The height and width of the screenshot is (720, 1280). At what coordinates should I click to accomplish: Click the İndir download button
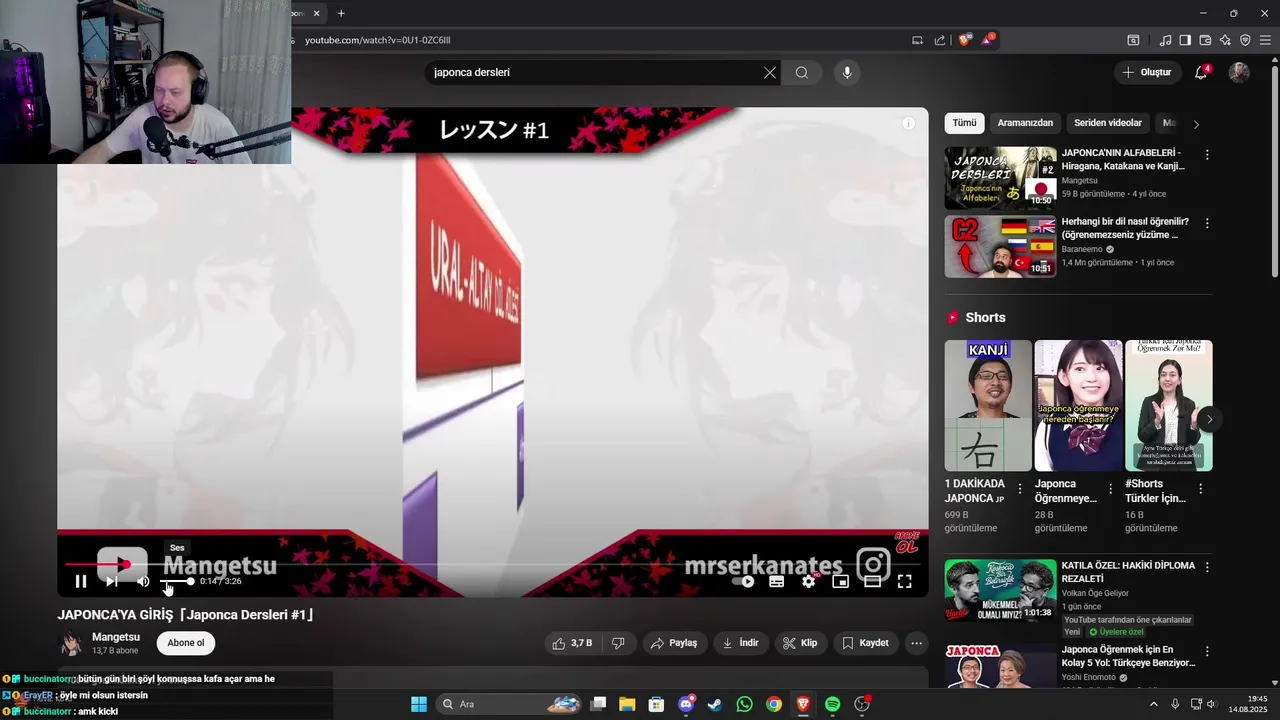(x=741, y=643)
